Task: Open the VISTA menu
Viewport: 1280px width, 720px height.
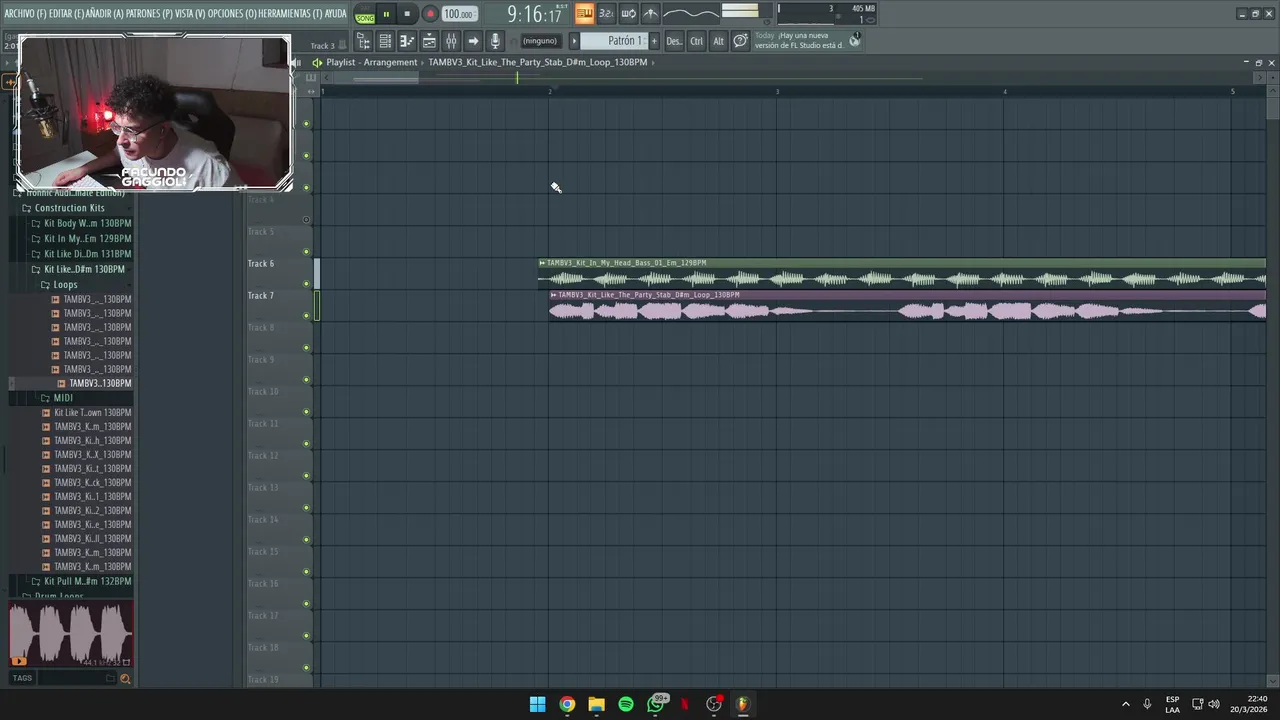Action: coord(189,14)
